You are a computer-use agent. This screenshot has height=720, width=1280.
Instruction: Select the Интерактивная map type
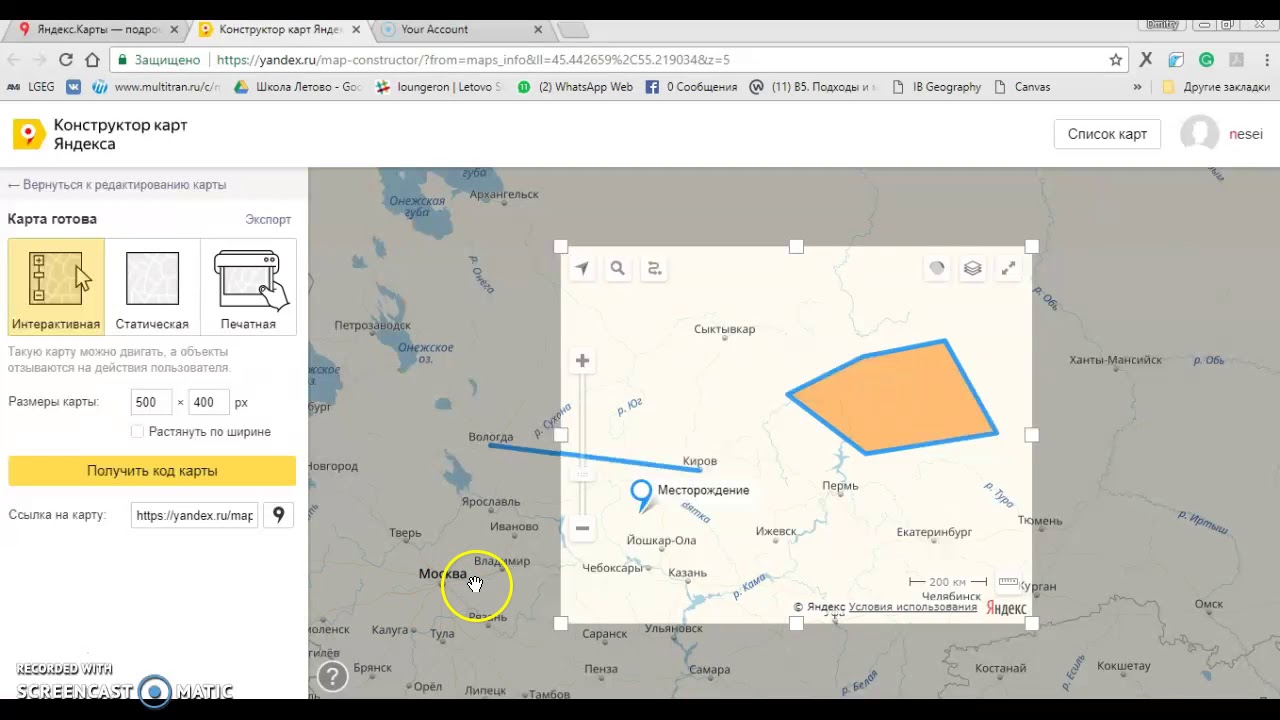tap(56, 285)
